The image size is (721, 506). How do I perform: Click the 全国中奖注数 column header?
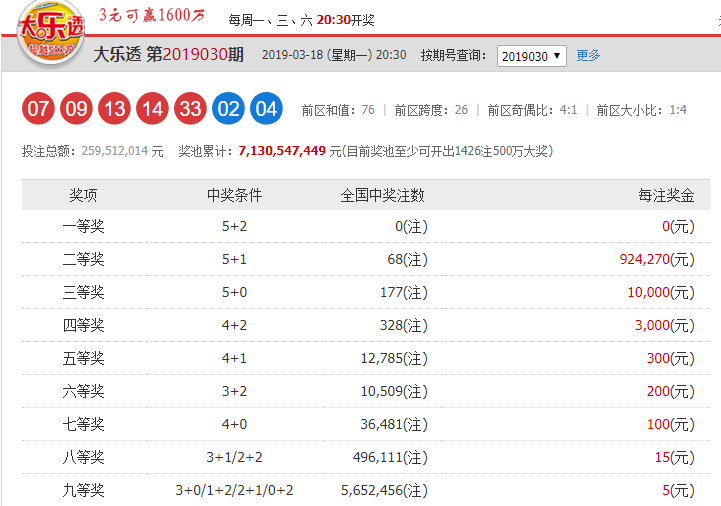[383, 195]
